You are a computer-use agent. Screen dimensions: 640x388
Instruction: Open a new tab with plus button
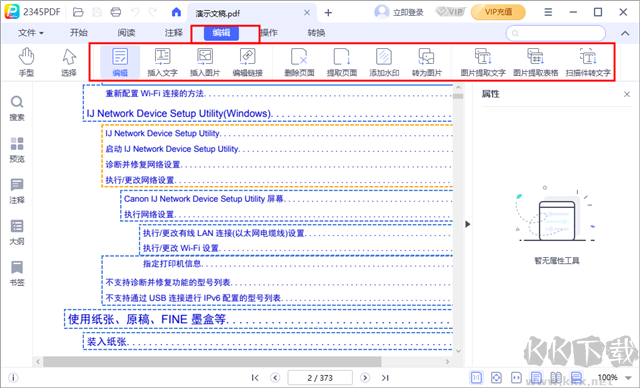point(328,13)
